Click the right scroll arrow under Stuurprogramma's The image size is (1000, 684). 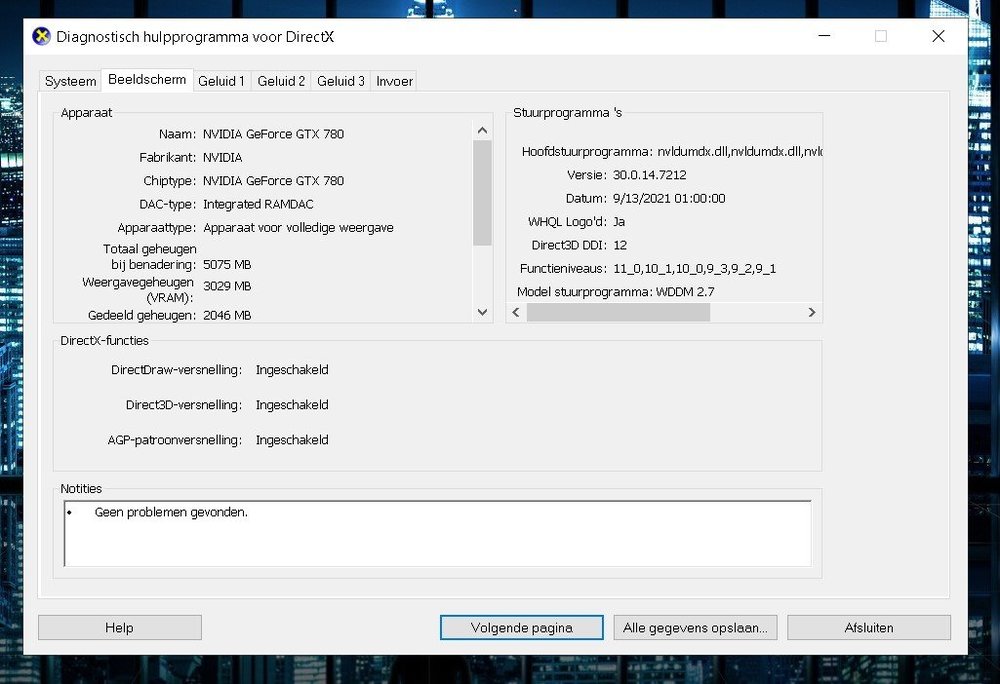pos(812,312)
